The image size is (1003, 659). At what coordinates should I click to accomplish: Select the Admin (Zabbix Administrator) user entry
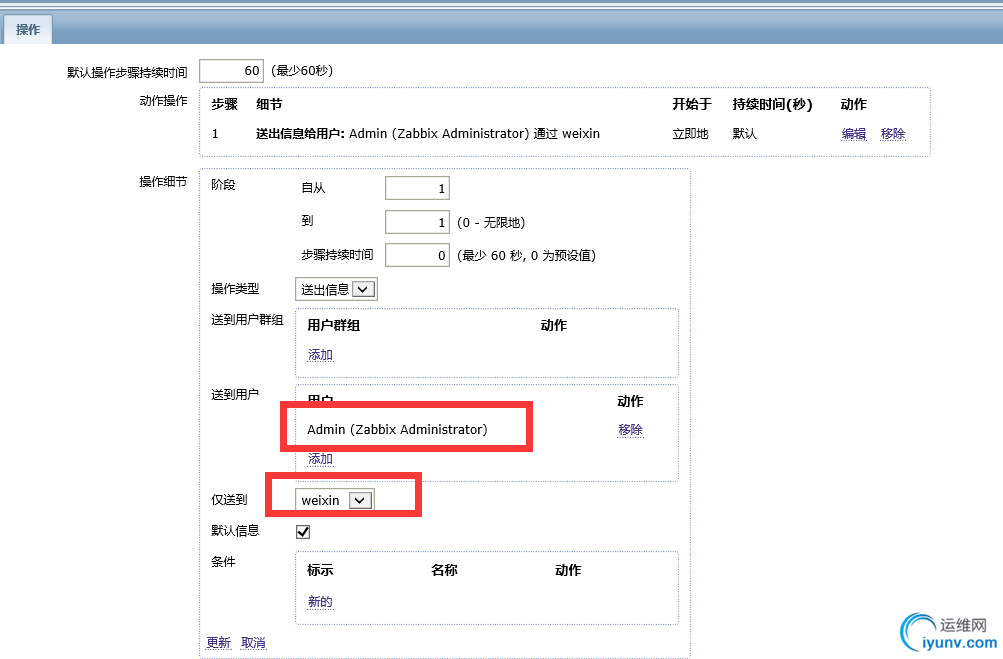pos(397,429)
